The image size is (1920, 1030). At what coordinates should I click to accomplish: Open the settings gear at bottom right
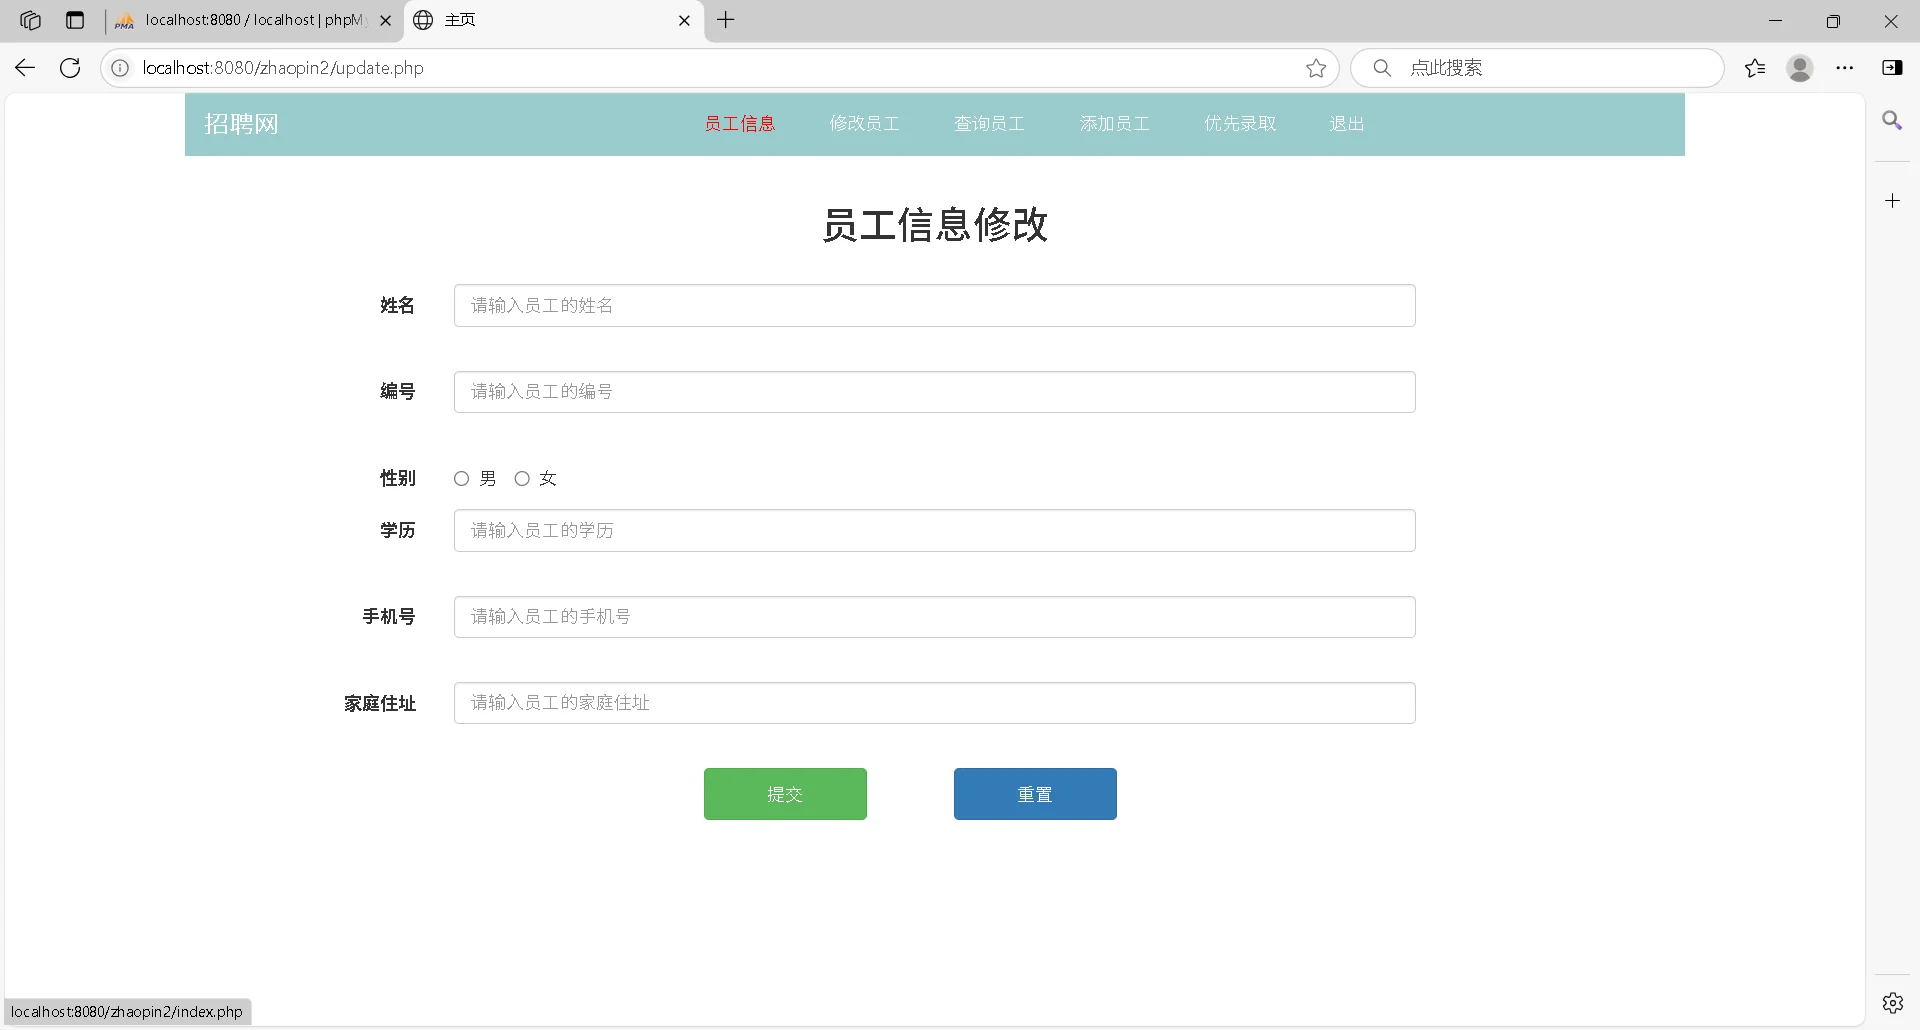click(1893, 1002)
